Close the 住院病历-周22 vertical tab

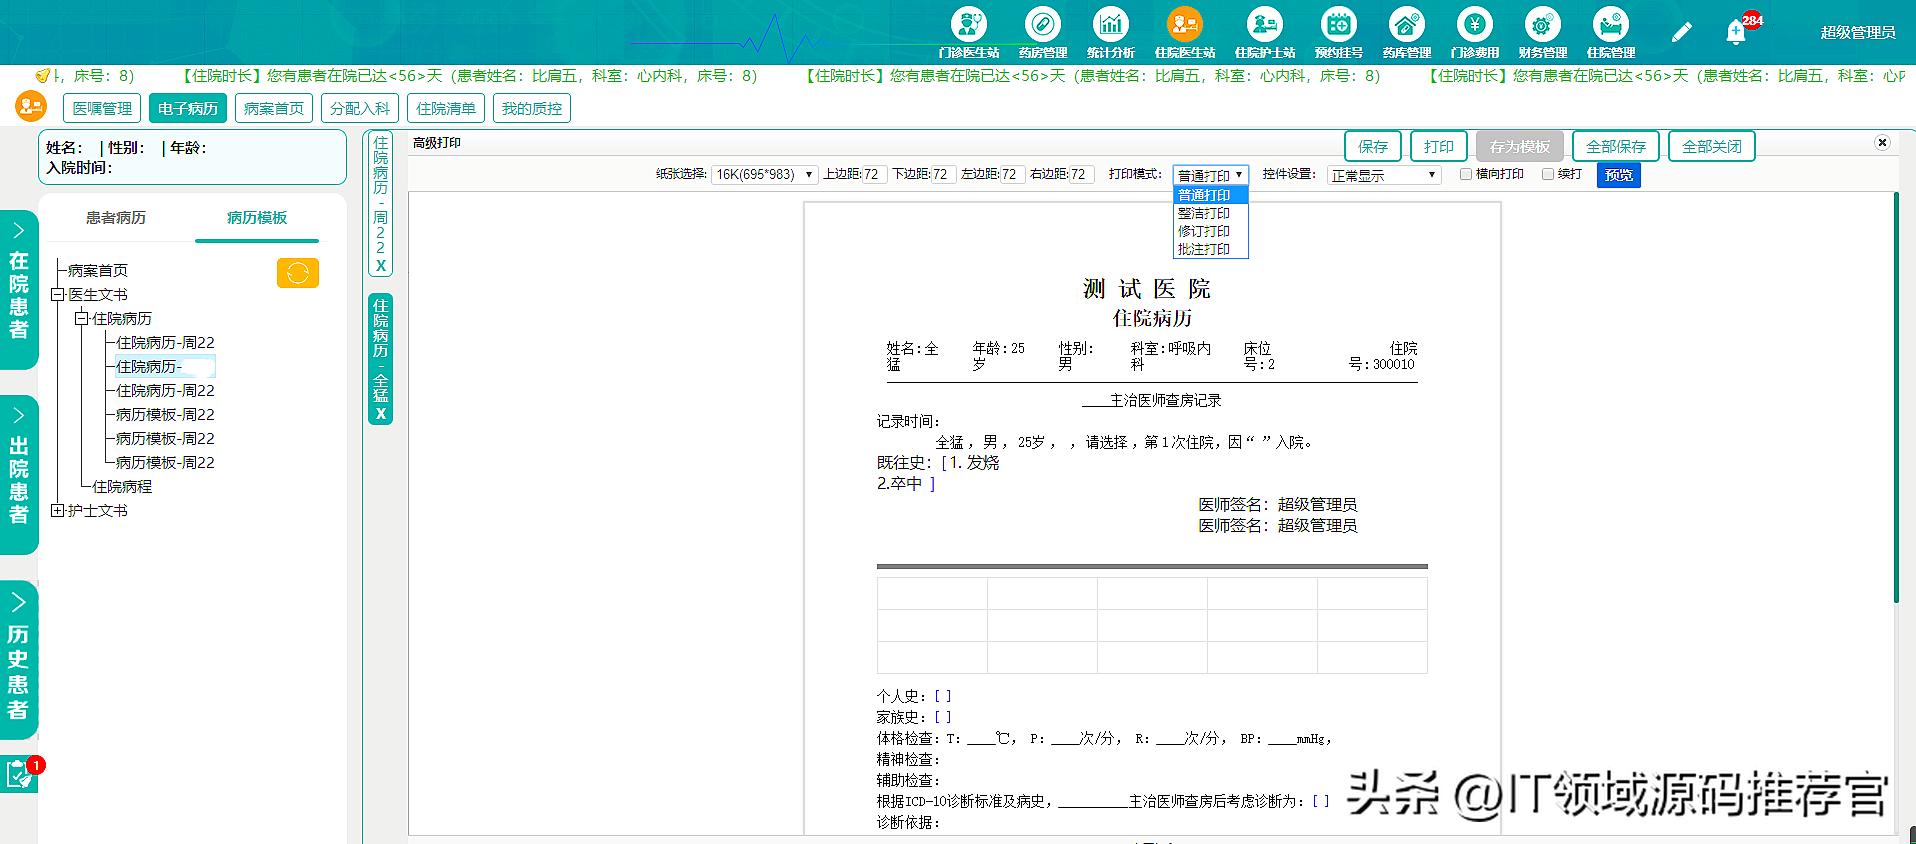[380, 266]
